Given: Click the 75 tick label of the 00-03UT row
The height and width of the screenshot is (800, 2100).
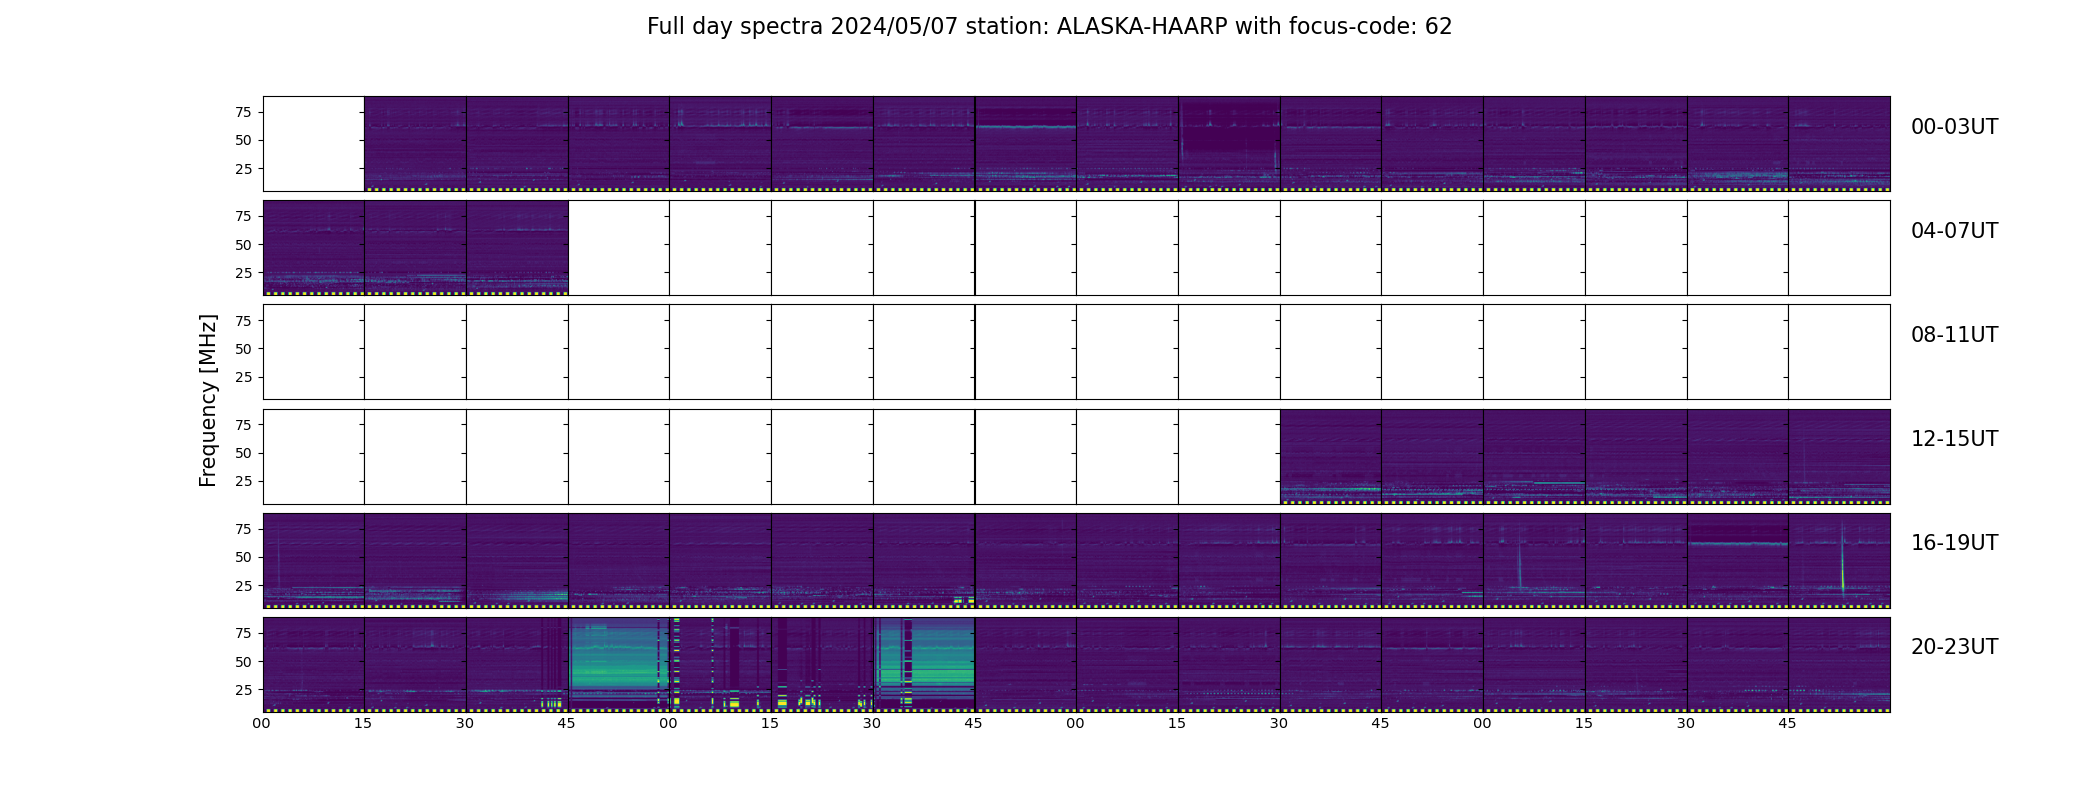Looking at the screenshot, I should (243, 112).
